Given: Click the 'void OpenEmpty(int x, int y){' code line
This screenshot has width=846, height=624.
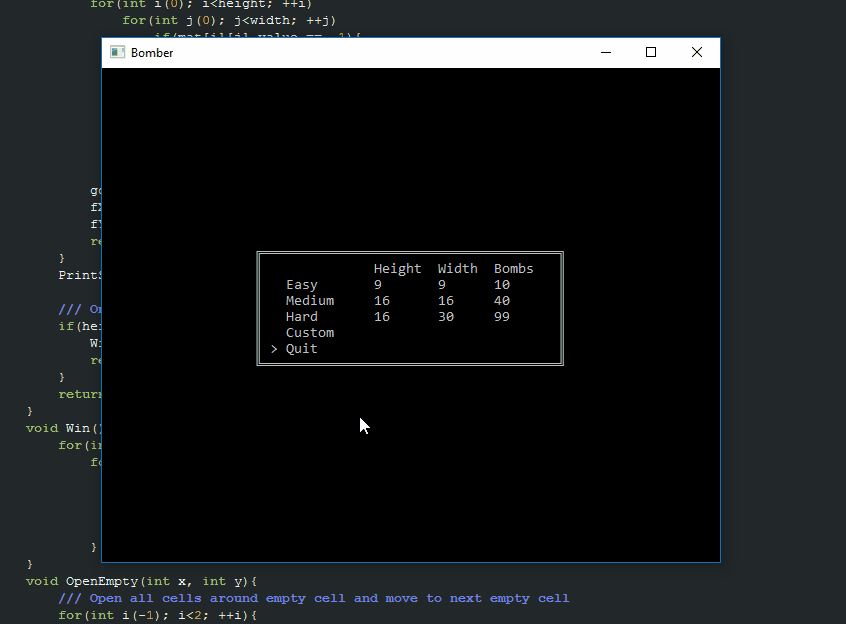Looking at the screenshot, I should (x=141, y=581).
